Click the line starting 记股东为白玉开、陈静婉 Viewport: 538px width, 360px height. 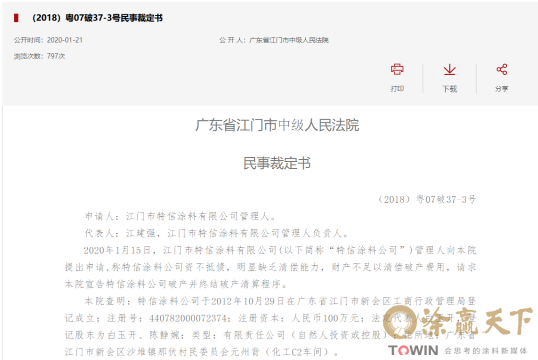pos(270,335)
